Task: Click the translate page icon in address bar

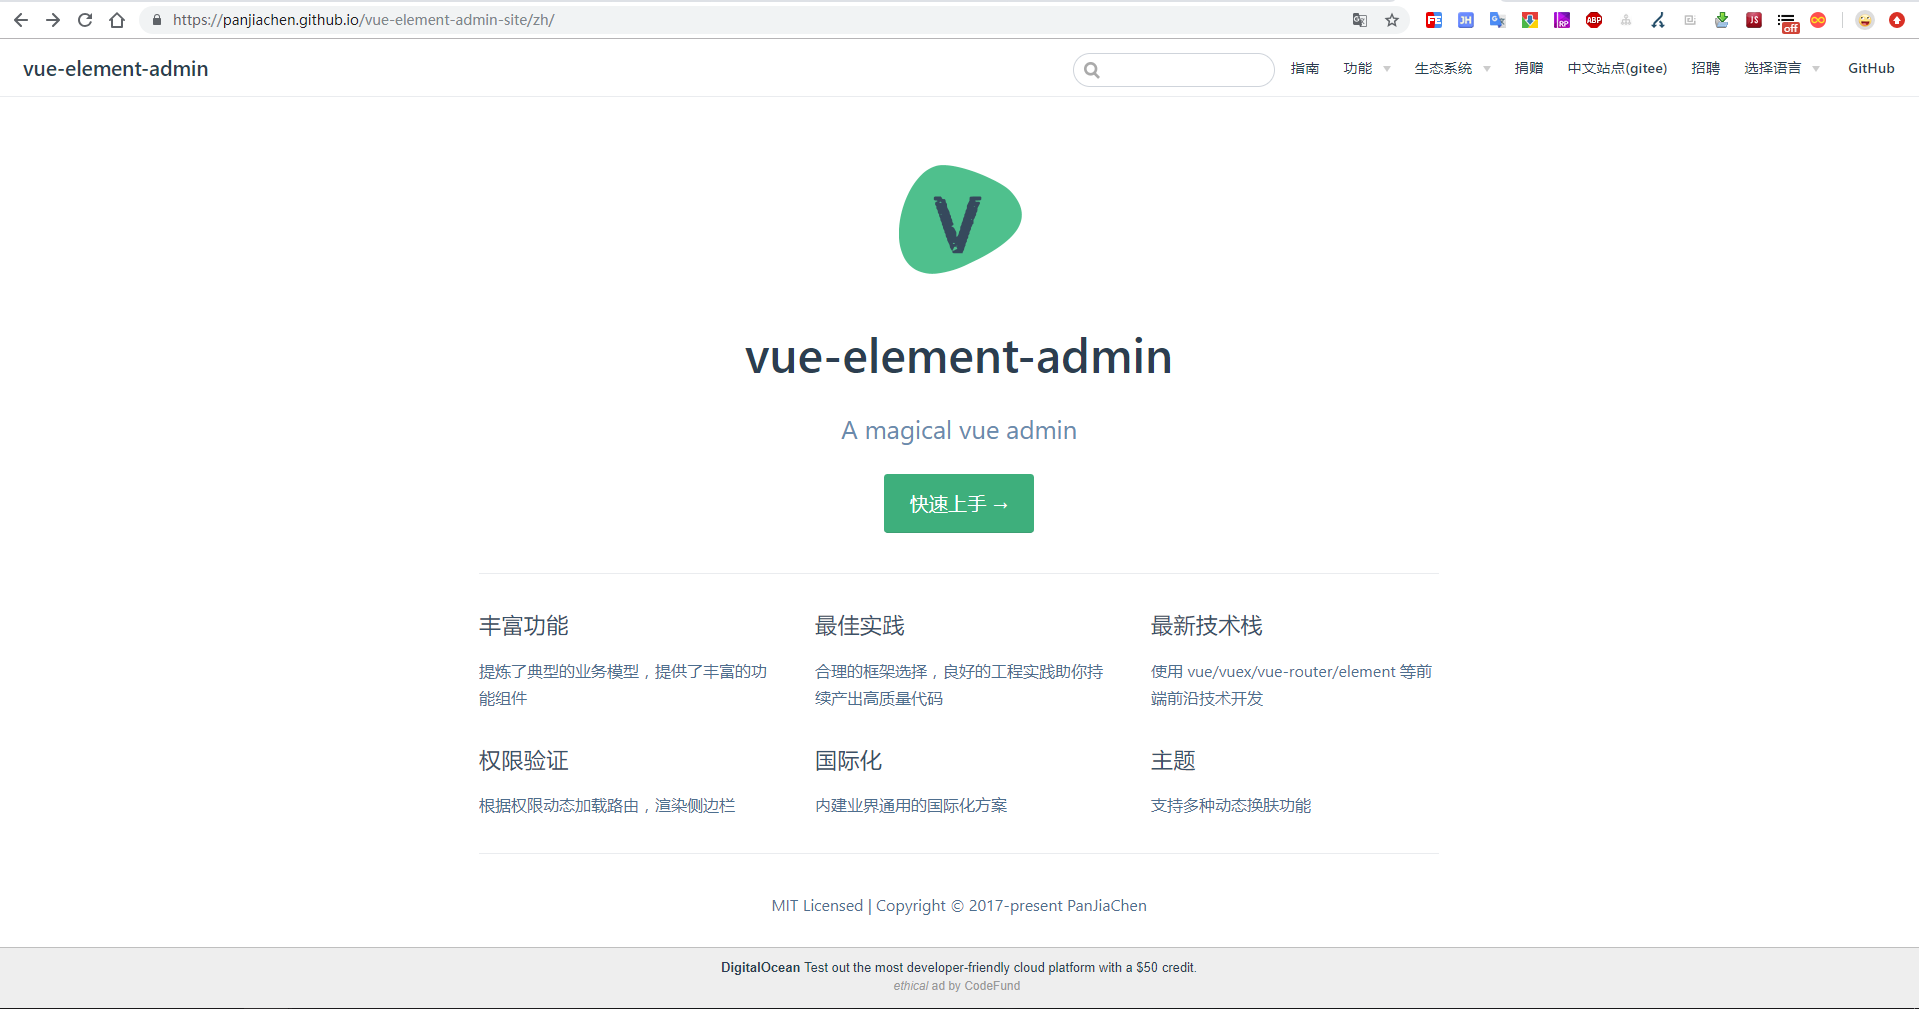Action: tap(1360, 20)
